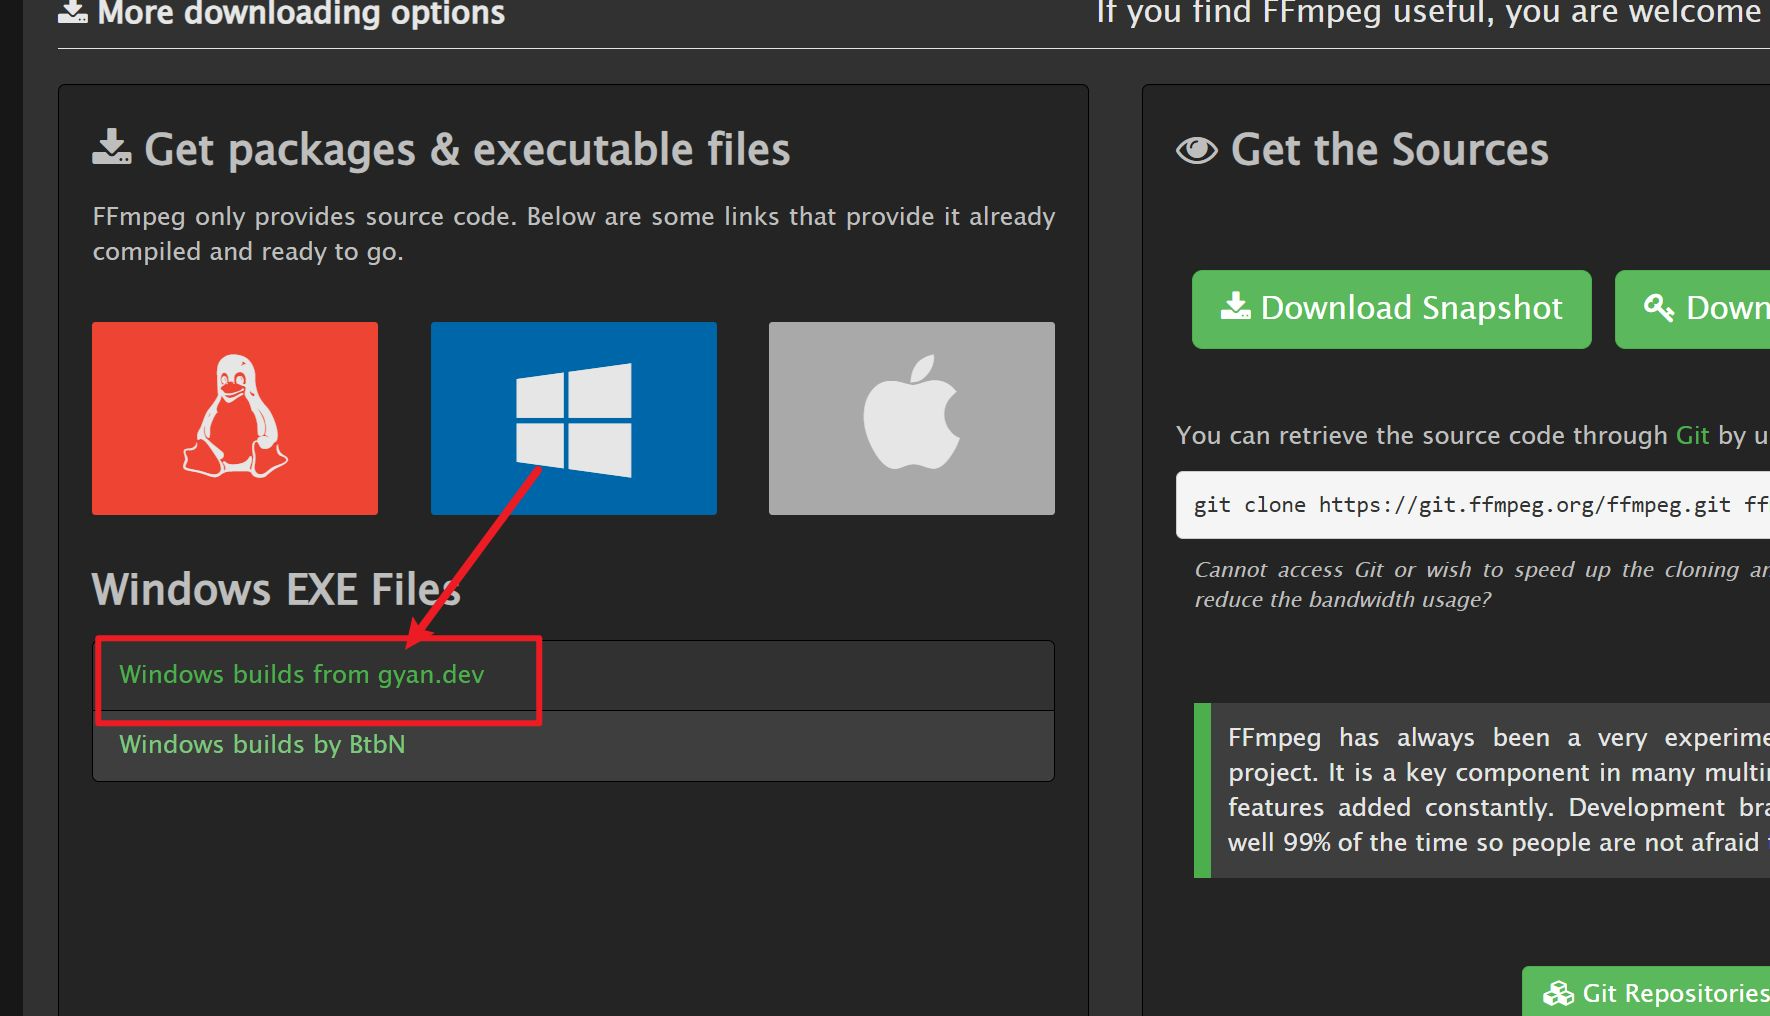Select the Apple macOS download tile
The height and width of the screenshot is (1016, 1770).
click(912, 418)
